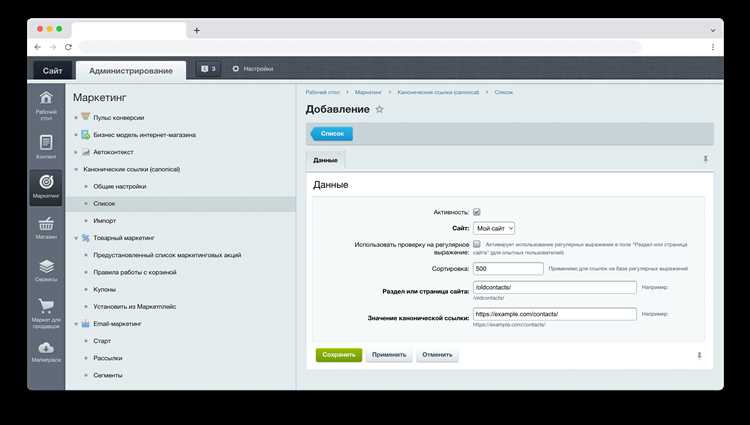Click the pin icon on Данные tab bar
The width and height of the screenshot is (750, 425).
[706, 159]
